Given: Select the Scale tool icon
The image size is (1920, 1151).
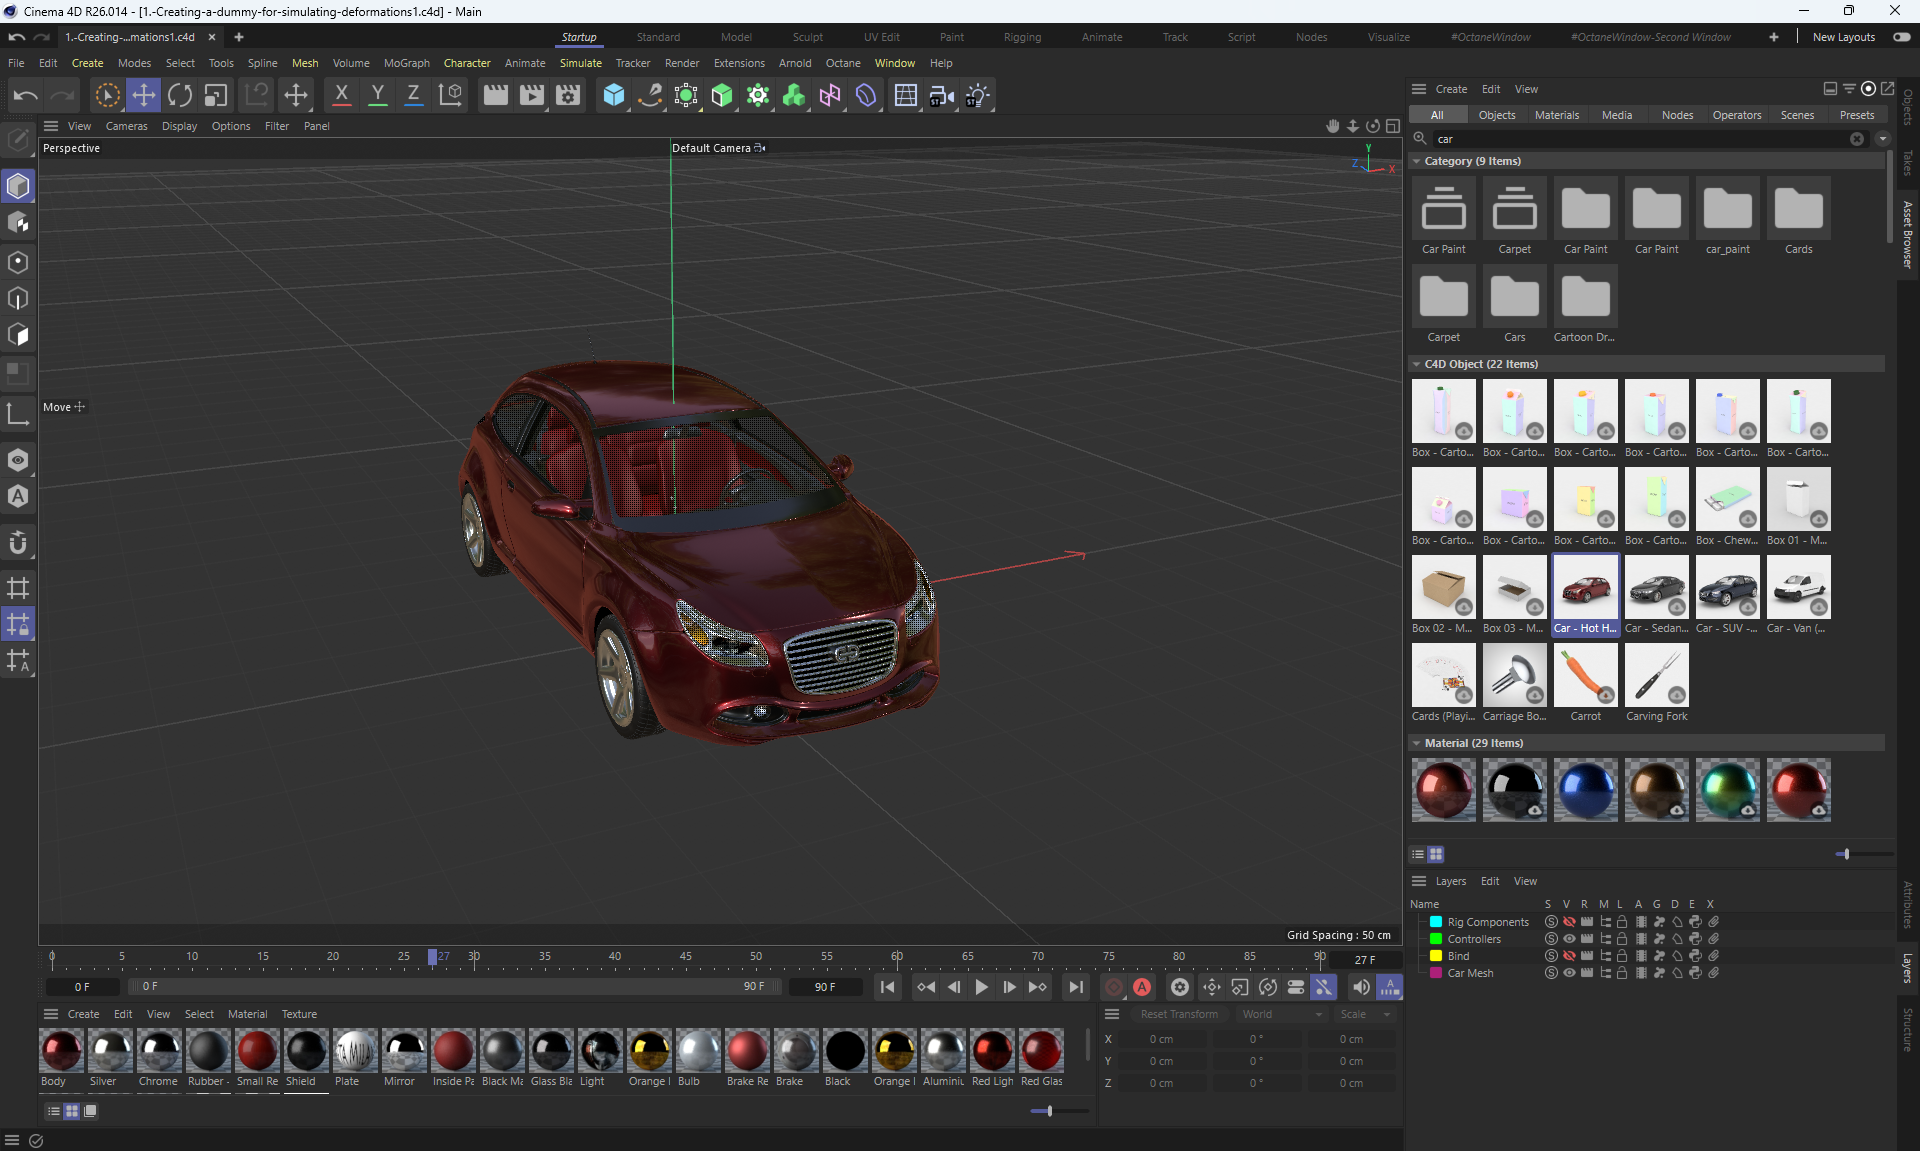Looking at the screenshot, I should [x=216, y=95].
